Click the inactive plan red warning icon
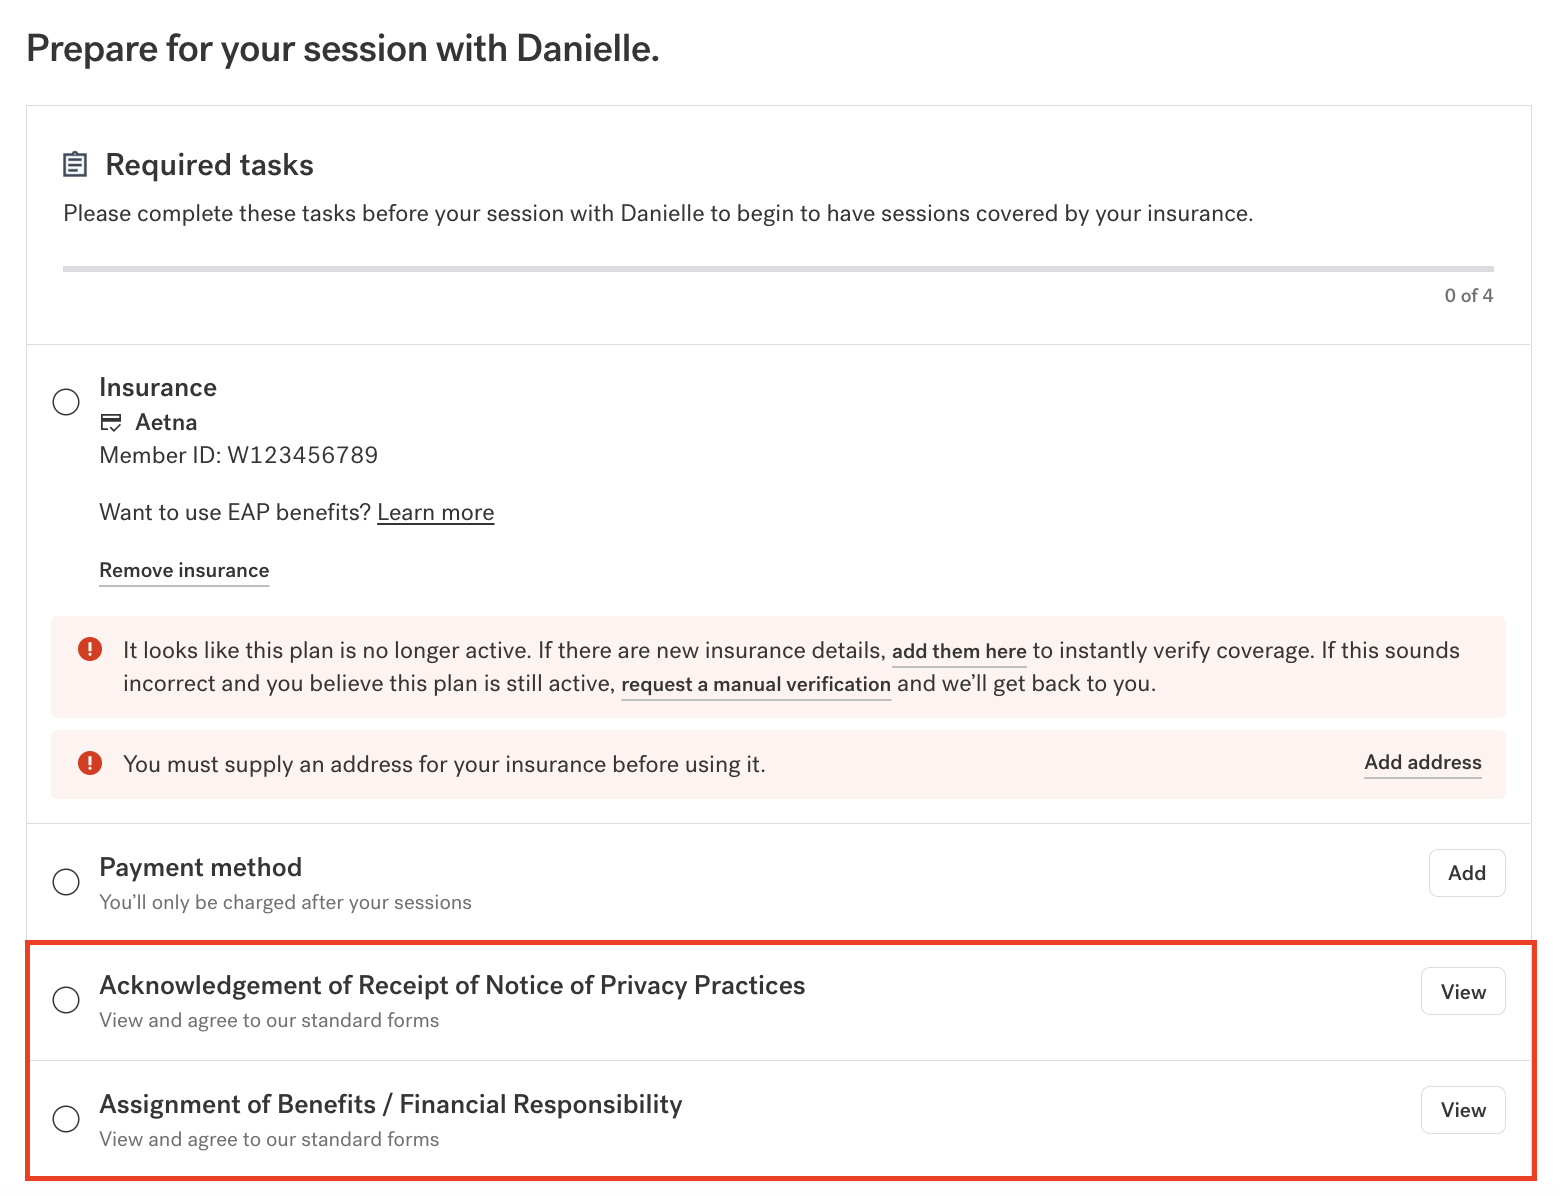This screenshot has width=1560, height=1196. click(90, 649)
